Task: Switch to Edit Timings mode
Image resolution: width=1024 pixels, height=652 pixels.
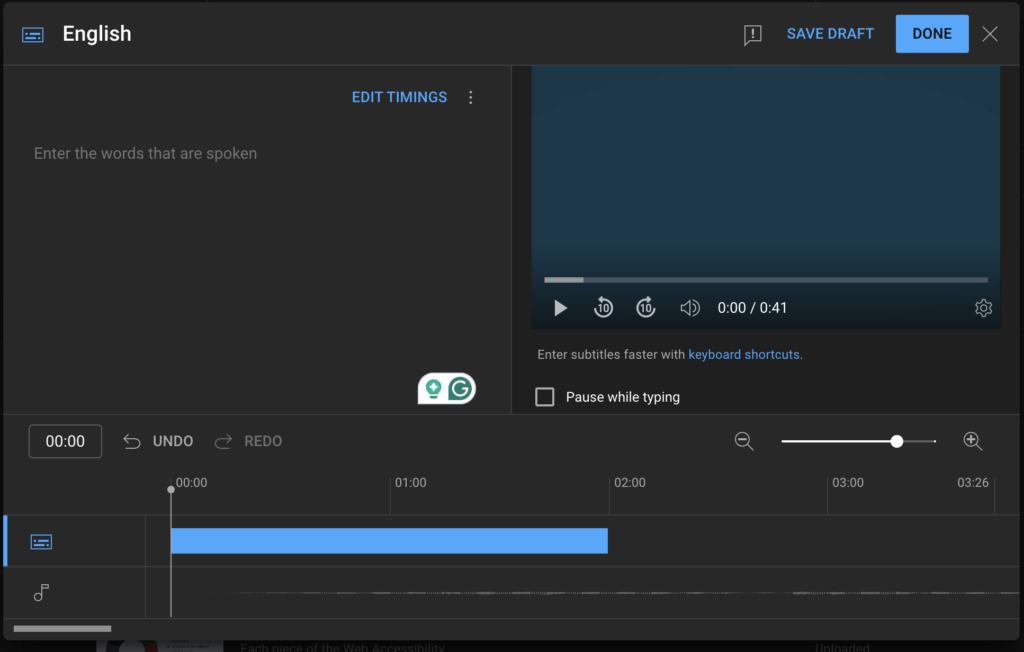Action: tap(398, 97)
